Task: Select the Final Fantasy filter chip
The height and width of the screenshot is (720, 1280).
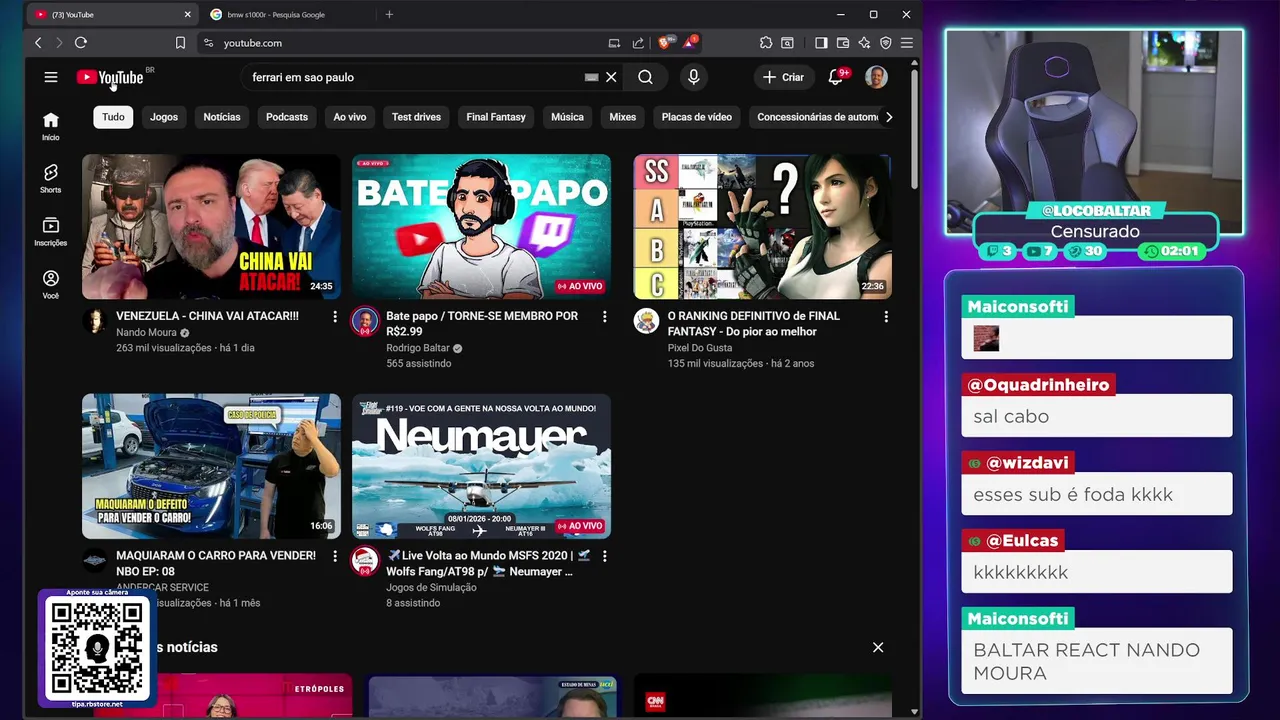Action: click(496, 117)
